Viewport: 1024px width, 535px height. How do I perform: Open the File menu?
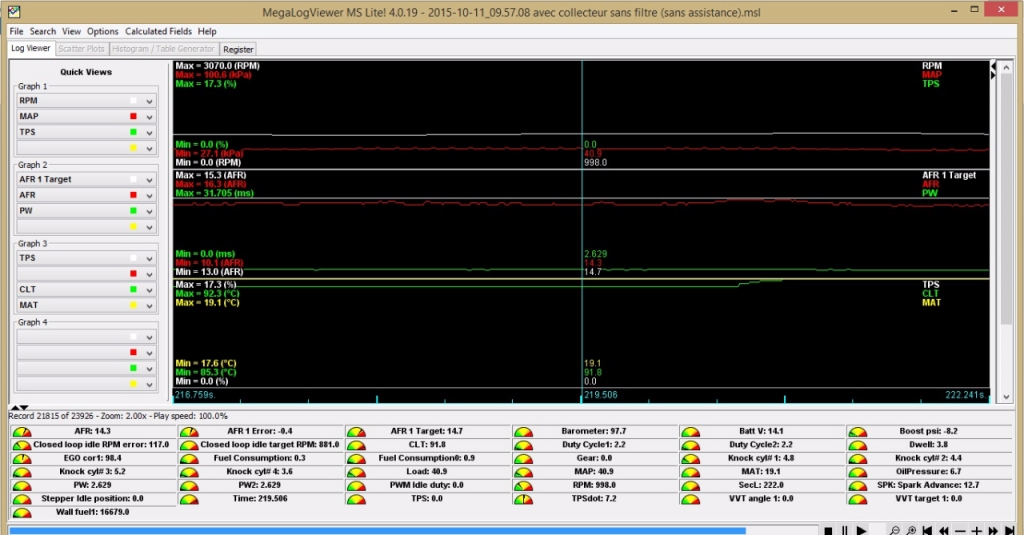coord(16,31)
